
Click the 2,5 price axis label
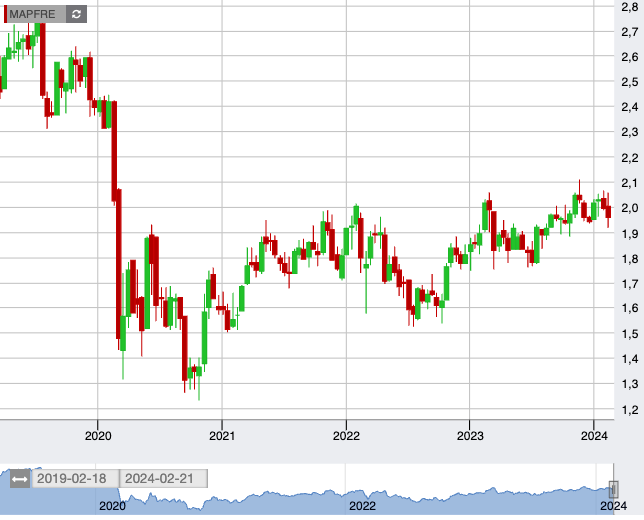630,82
